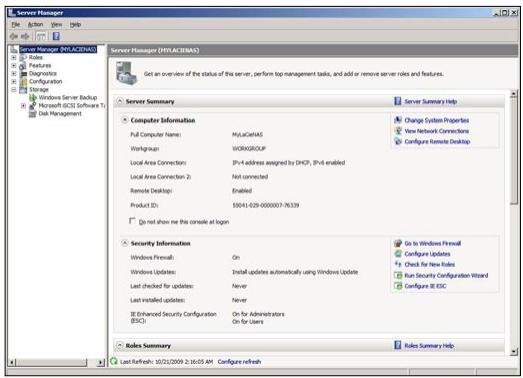Click the View Network Connections icon
This screenshot has height=378, width=523.
coord(398,131)
